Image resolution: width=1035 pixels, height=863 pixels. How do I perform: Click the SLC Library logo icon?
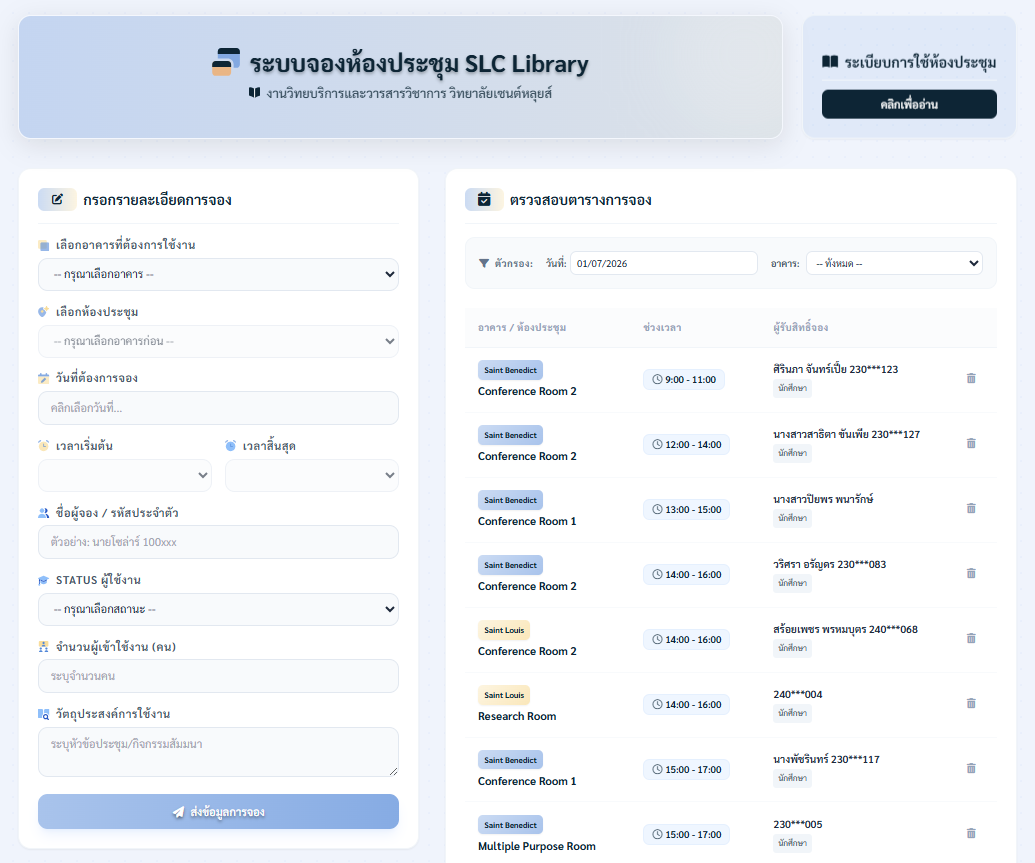point(226,62)
